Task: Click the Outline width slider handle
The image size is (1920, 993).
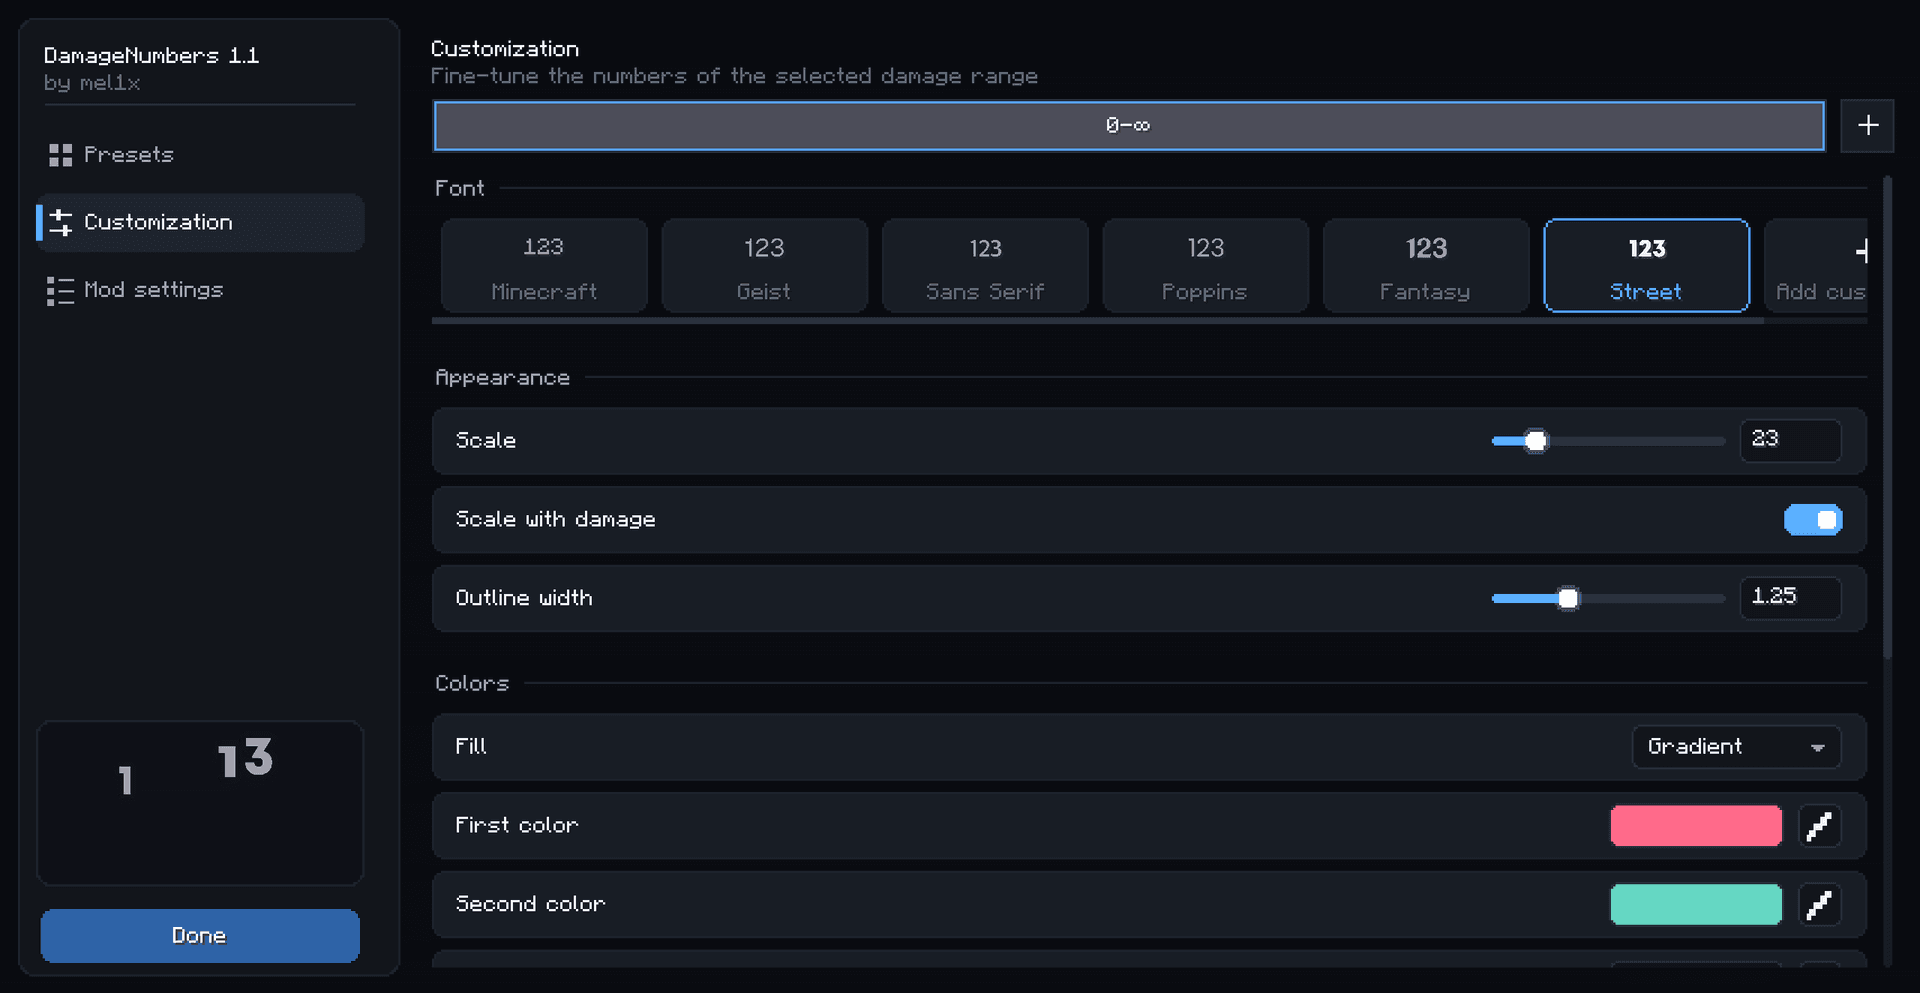Action: [1568, 599]
